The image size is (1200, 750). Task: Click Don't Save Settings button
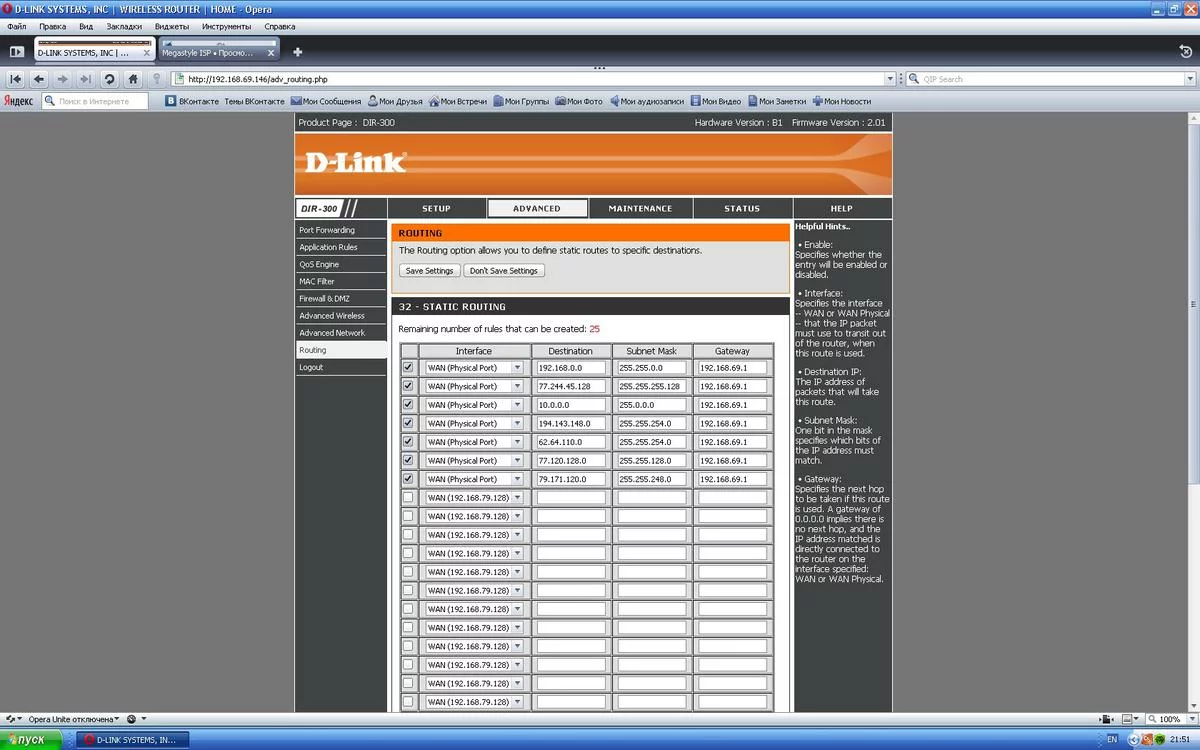click(504, 271)
